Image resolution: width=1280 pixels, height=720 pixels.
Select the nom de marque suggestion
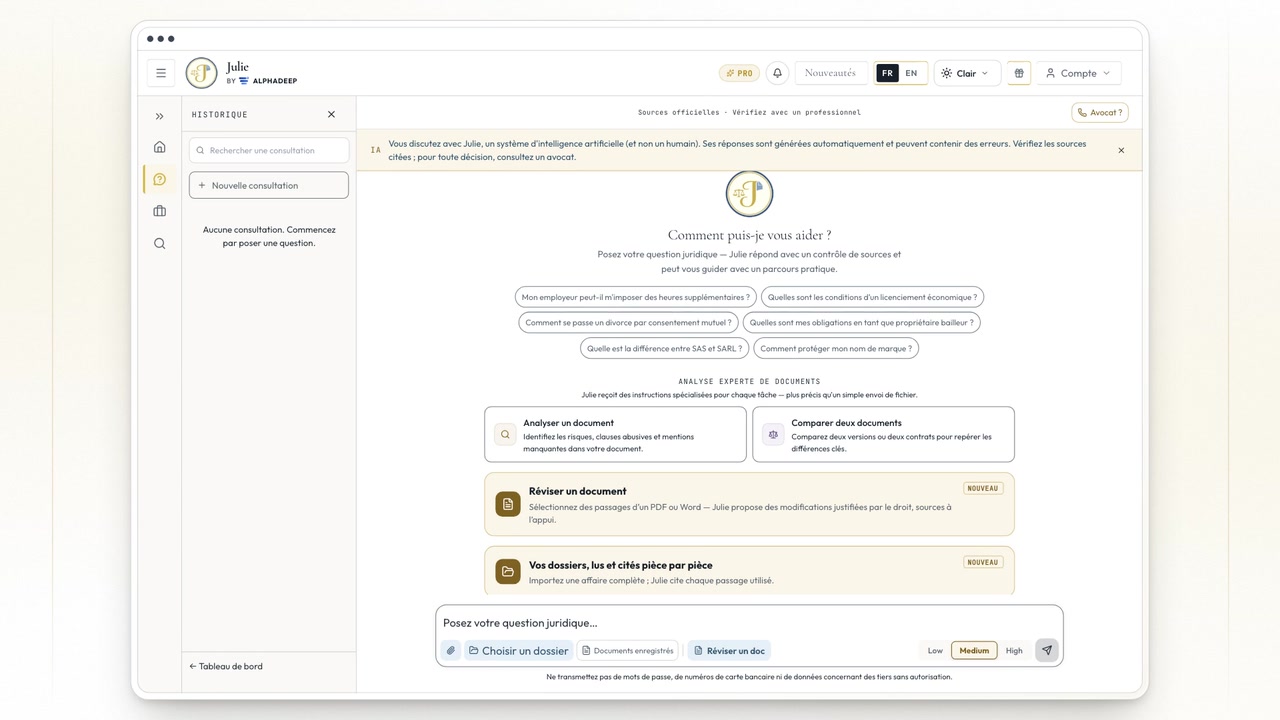click(836, 349)
